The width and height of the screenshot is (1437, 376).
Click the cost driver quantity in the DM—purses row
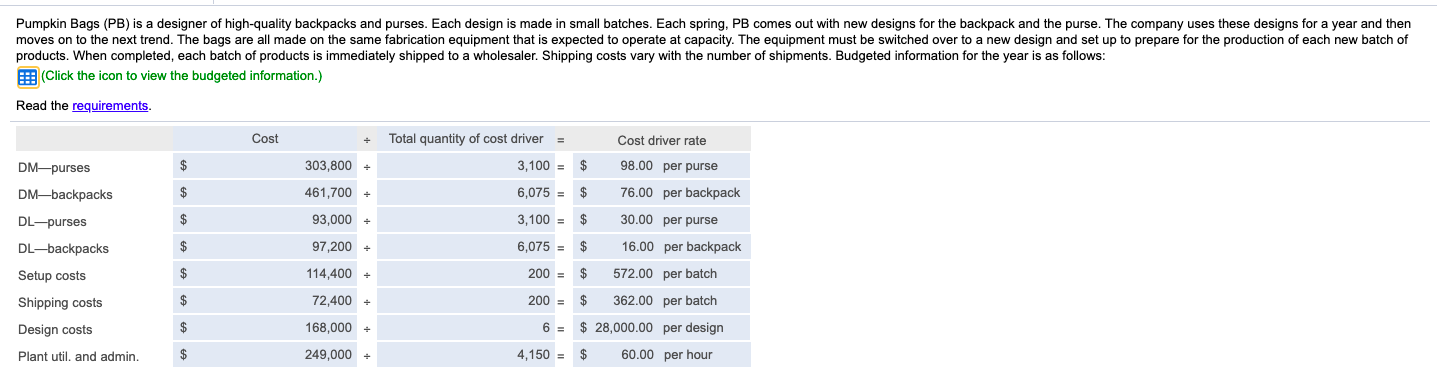coord(465,166)
